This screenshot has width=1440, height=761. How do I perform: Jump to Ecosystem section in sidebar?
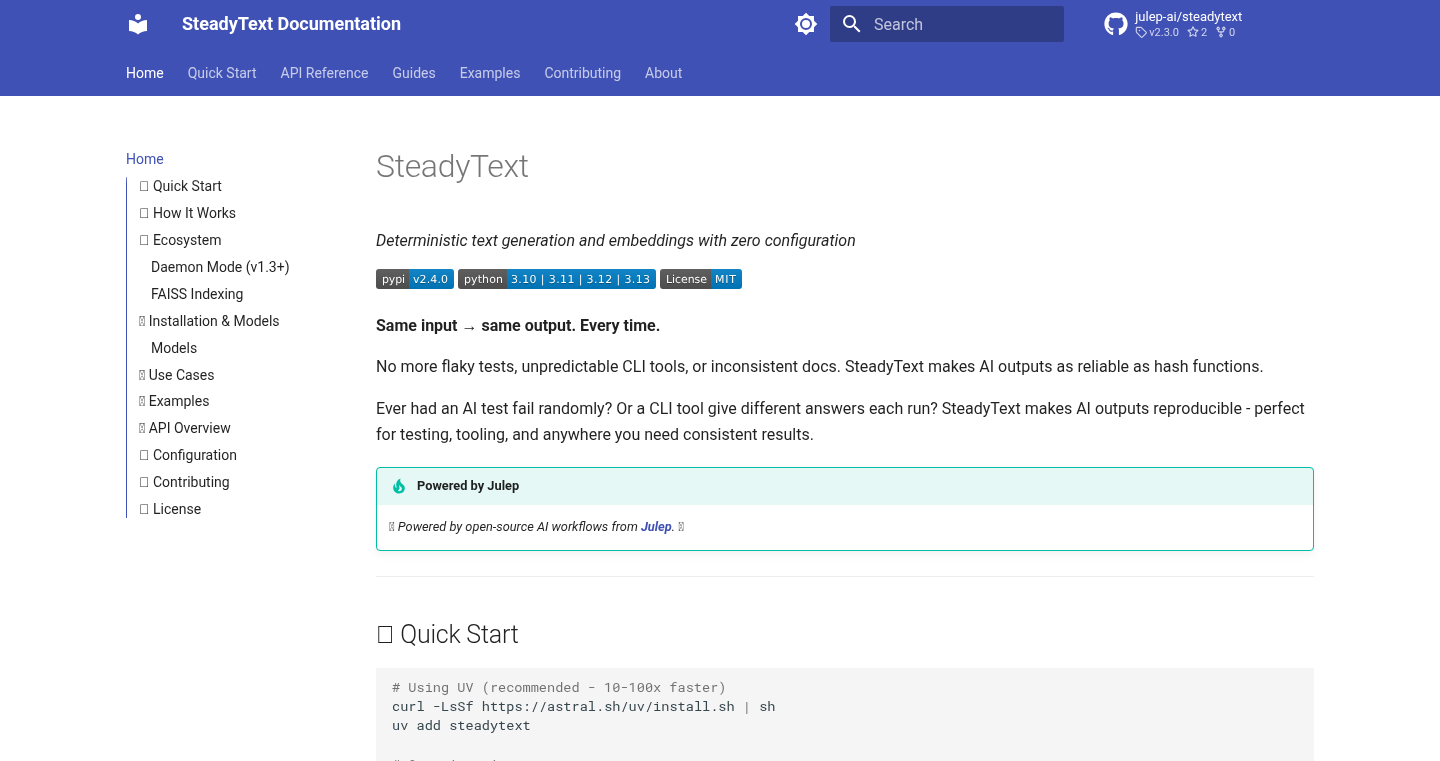181,240
